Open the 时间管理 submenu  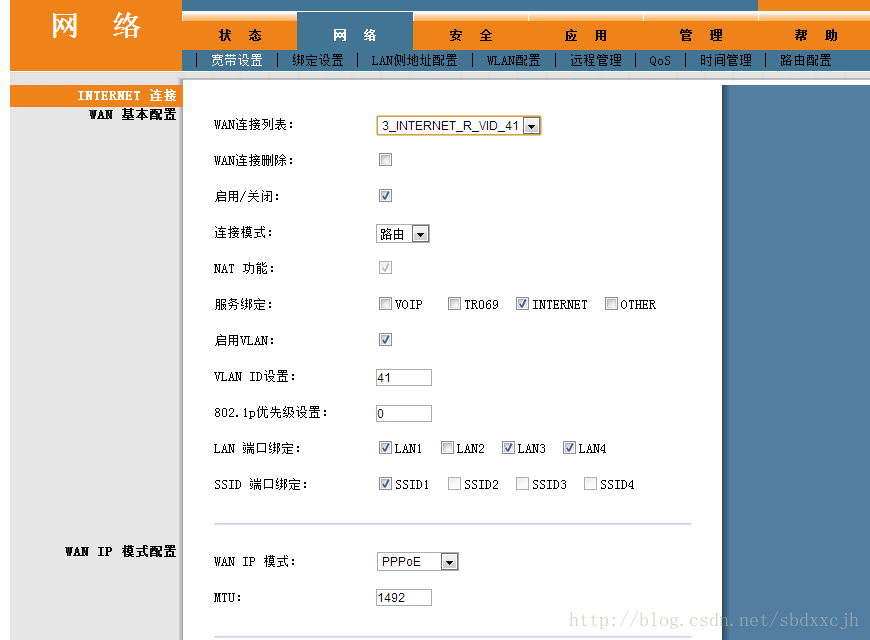coord(726,60)
